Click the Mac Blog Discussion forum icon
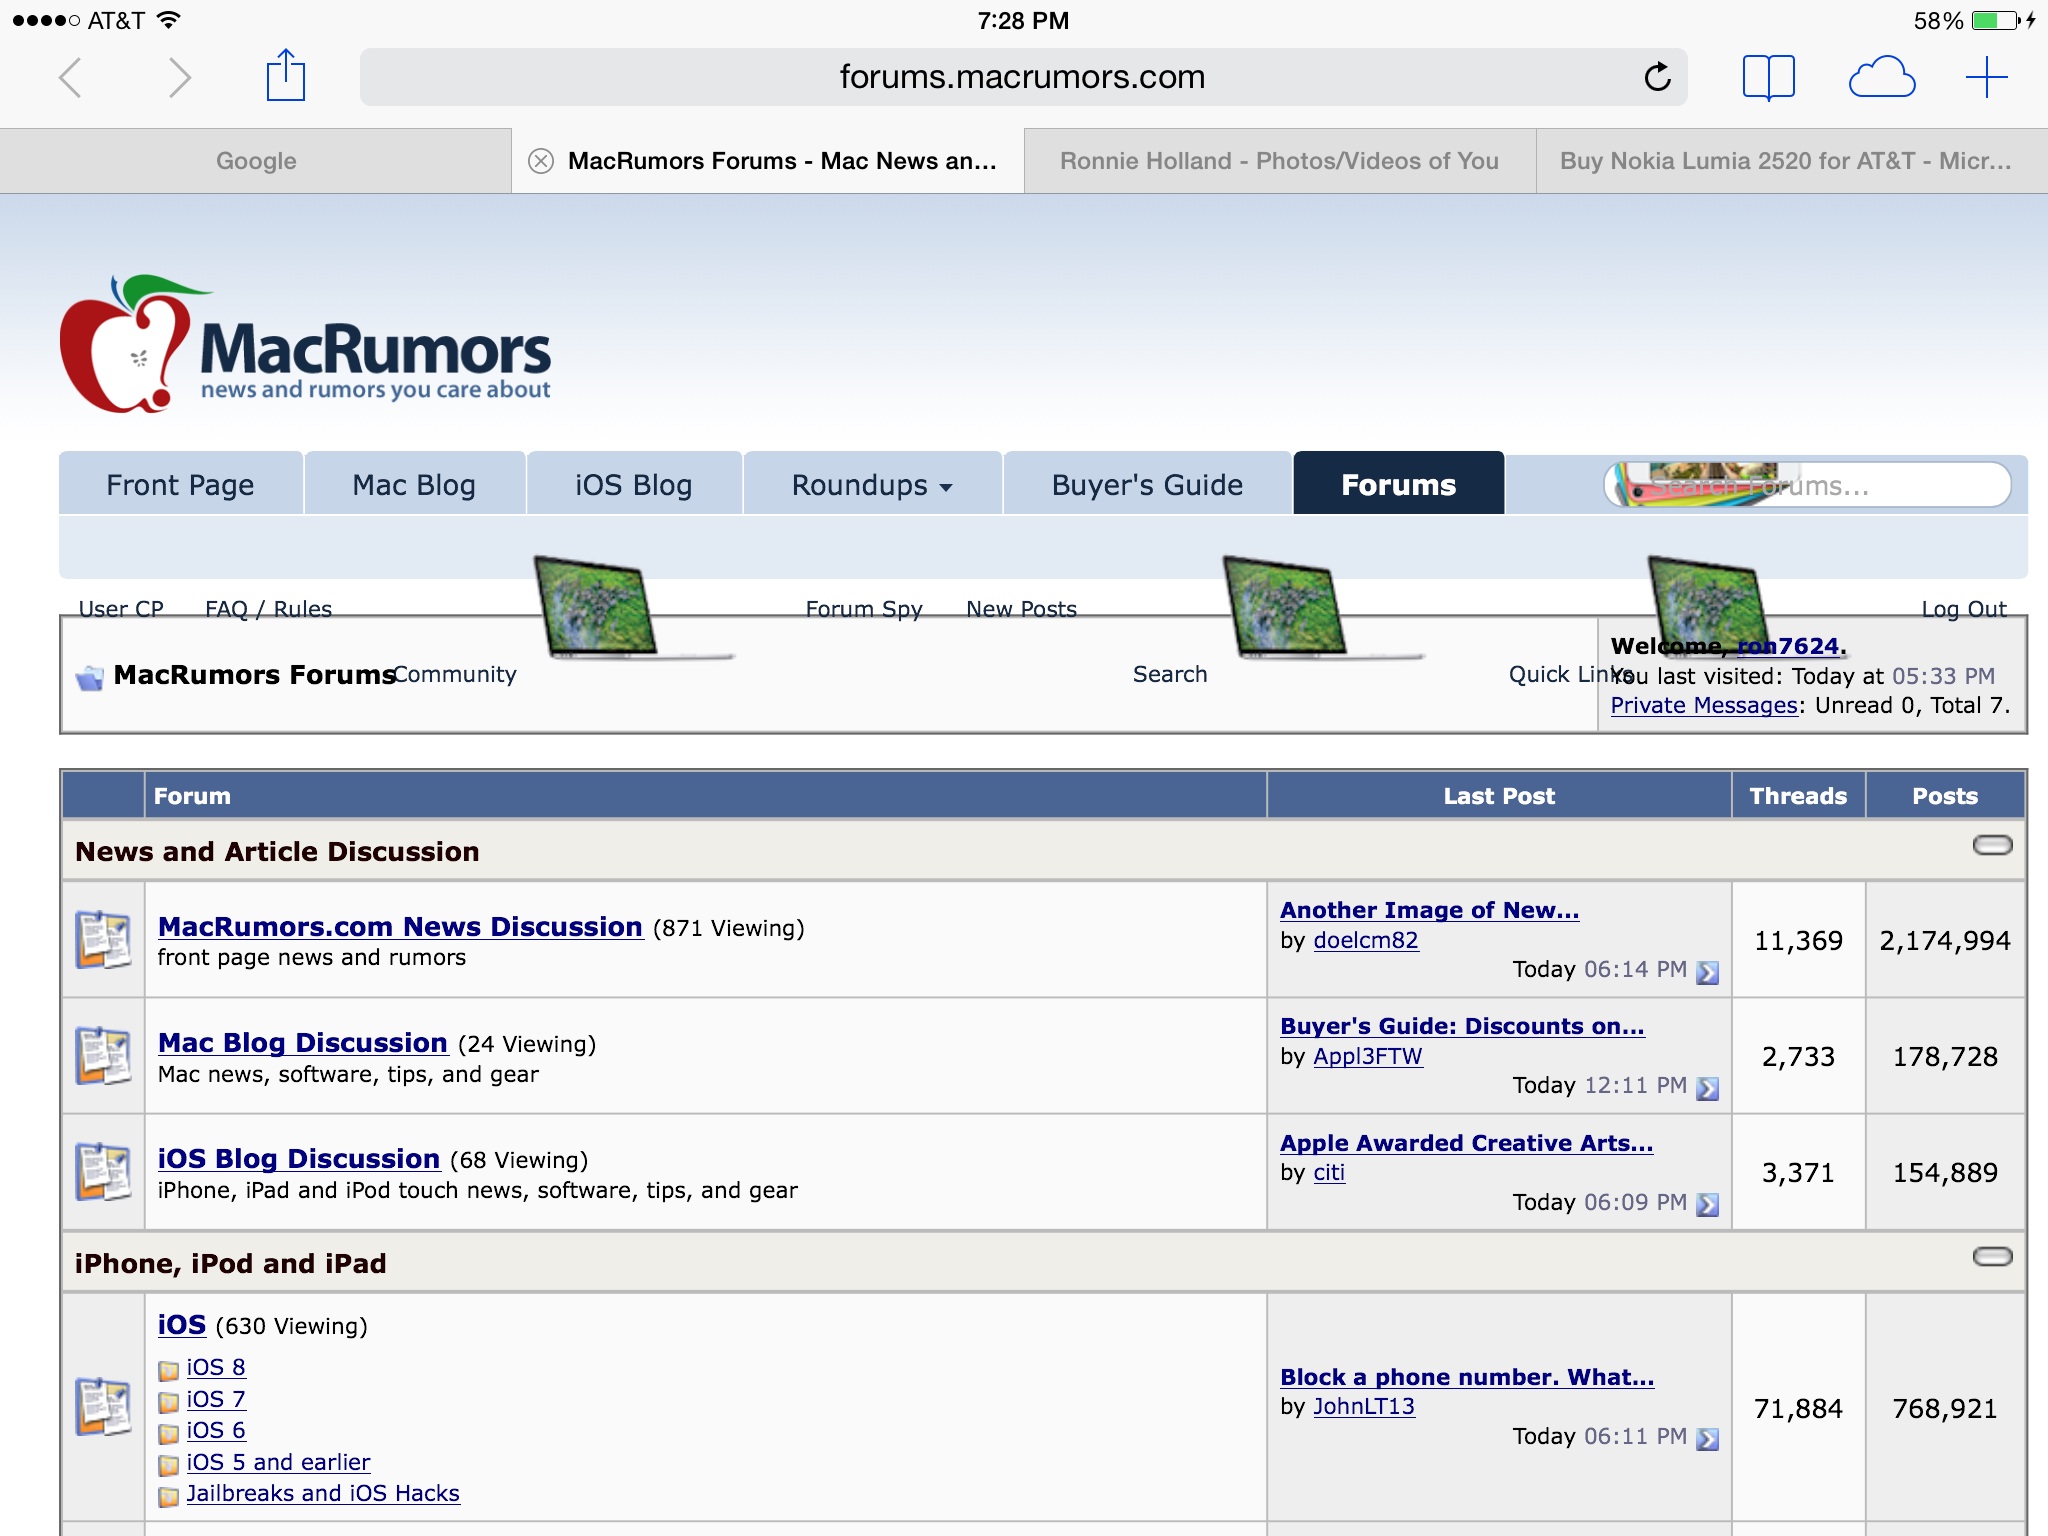This screenshot has height=1536, width=2048. [x=103, y=1056]
